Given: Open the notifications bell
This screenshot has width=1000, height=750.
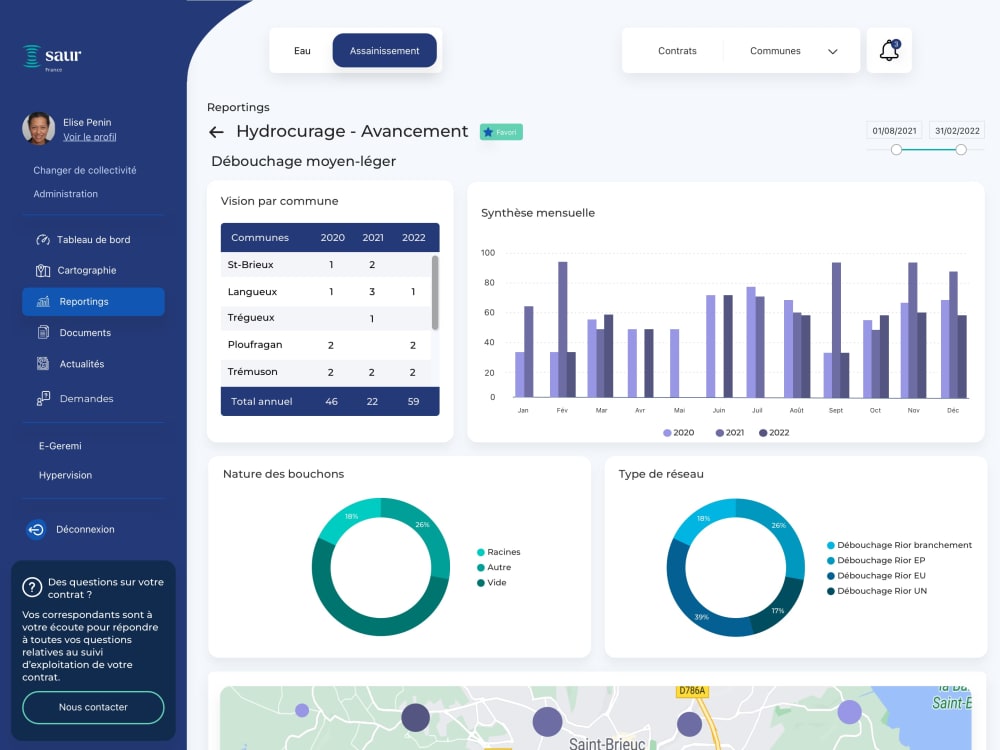Looking at the screenshot, I should click(x=889, y=50).
